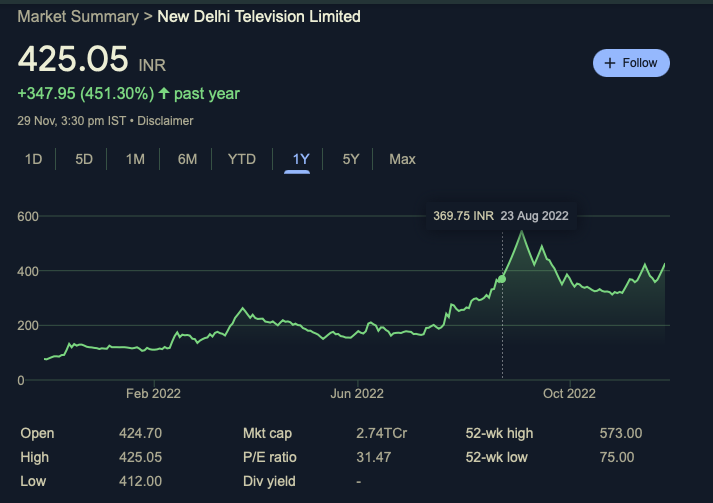Select the 1M time range
The width and height of the screenshot is (713, 503).
tap(135, 159)
